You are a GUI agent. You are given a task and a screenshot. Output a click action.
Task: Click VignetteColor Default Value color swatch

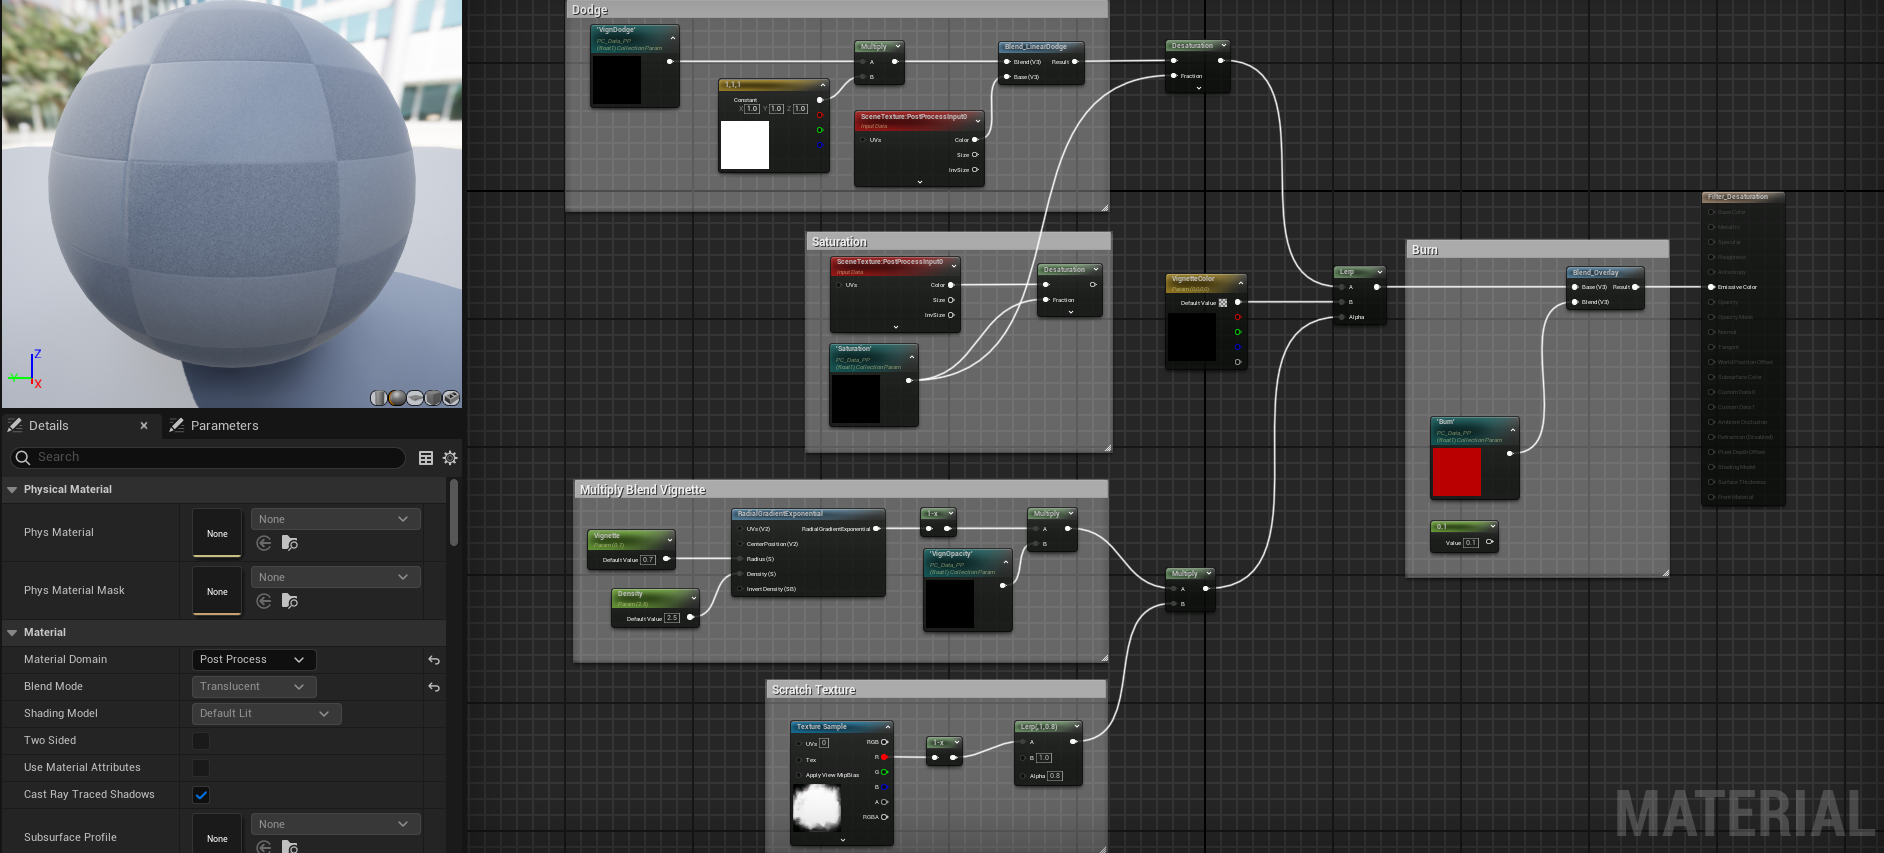coord(1223,303)
